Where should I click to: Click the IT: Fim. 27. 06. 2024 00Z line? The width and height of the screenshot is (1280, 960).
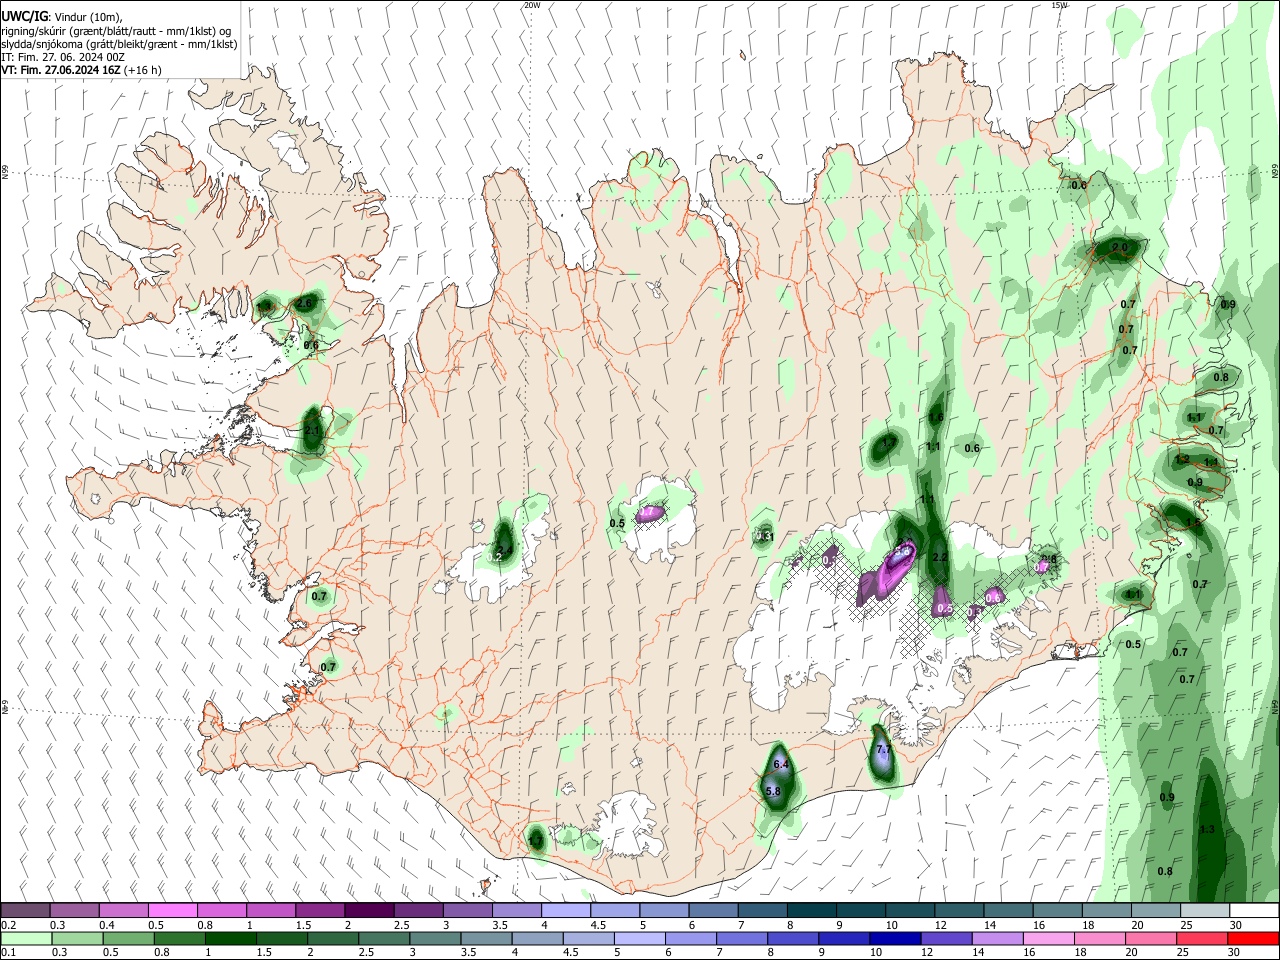click(x=63, y=57)
